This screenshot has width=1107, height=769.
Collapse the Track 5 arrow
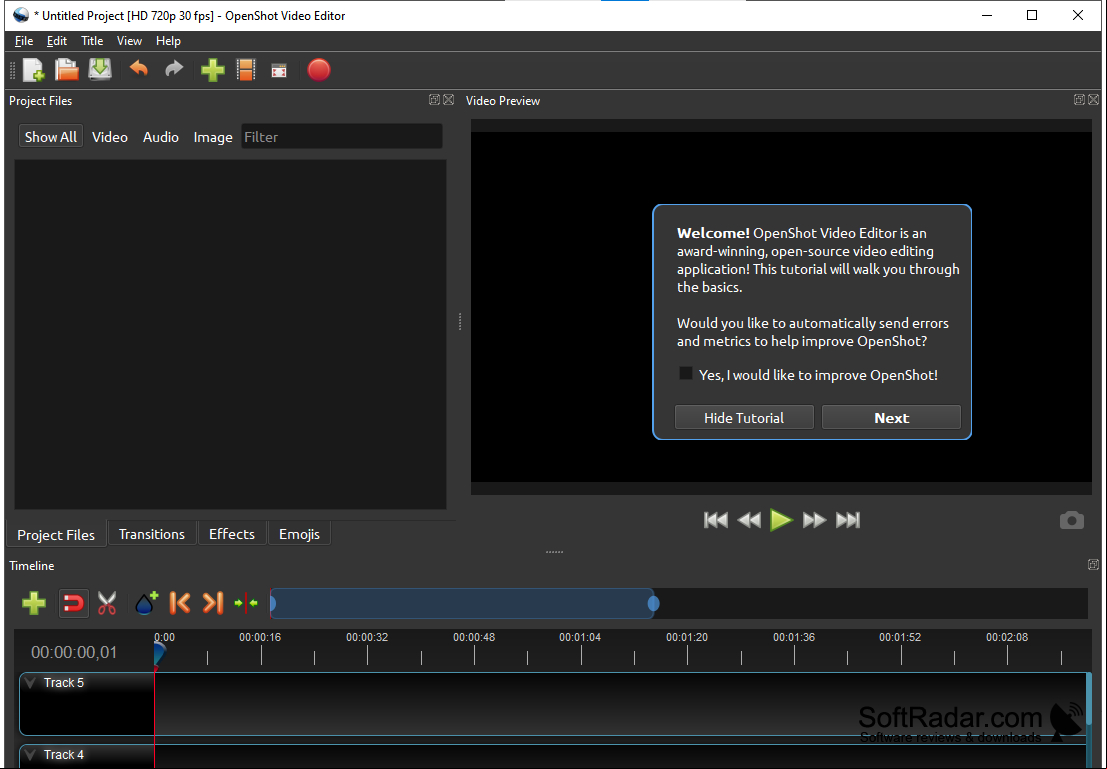point(30,683)
